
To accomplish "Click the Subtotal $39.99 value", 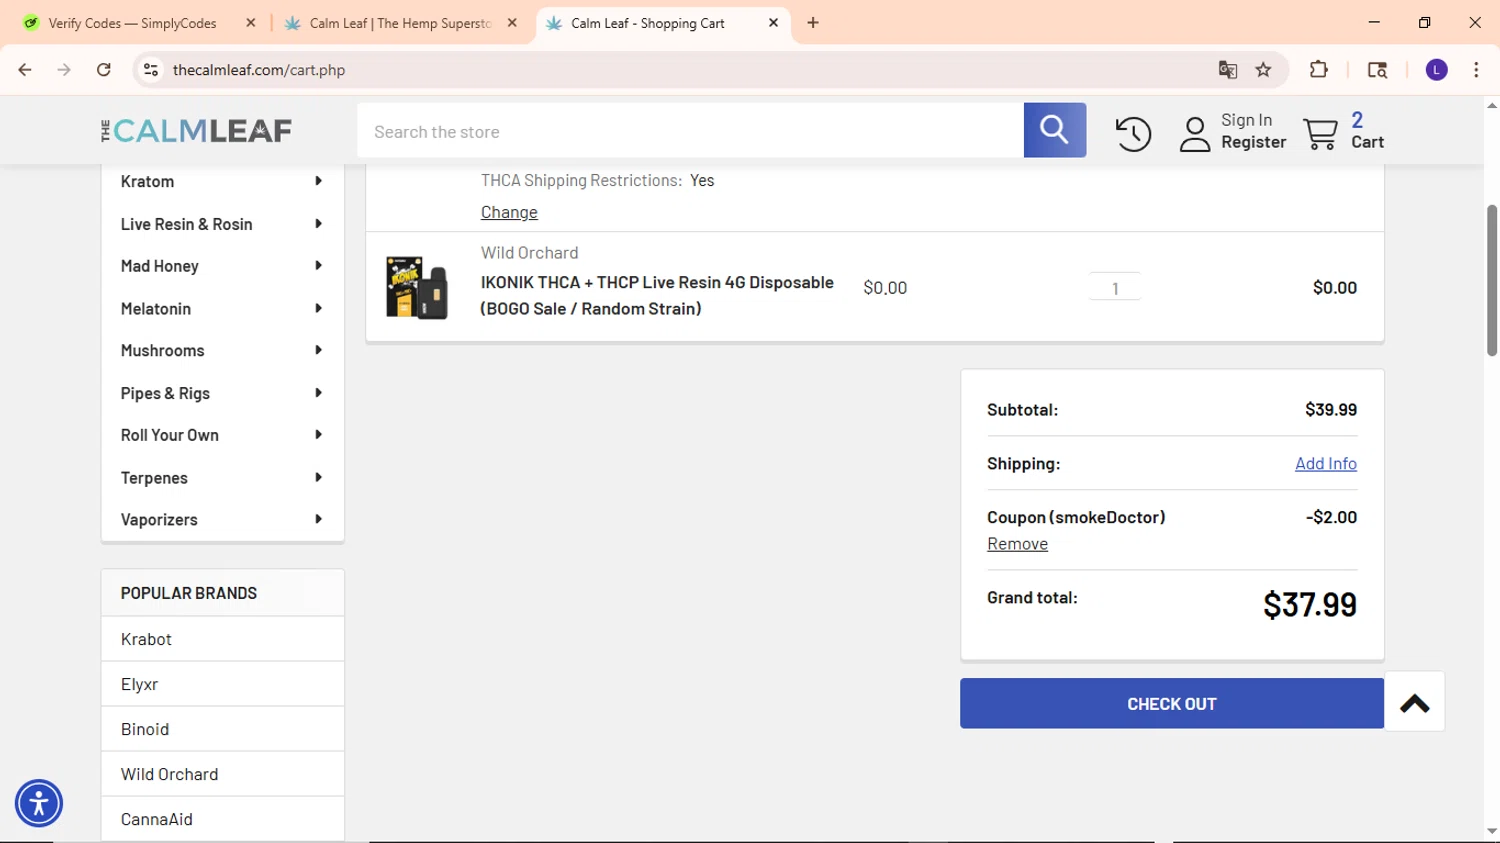I will click(x=1331, y=409).
